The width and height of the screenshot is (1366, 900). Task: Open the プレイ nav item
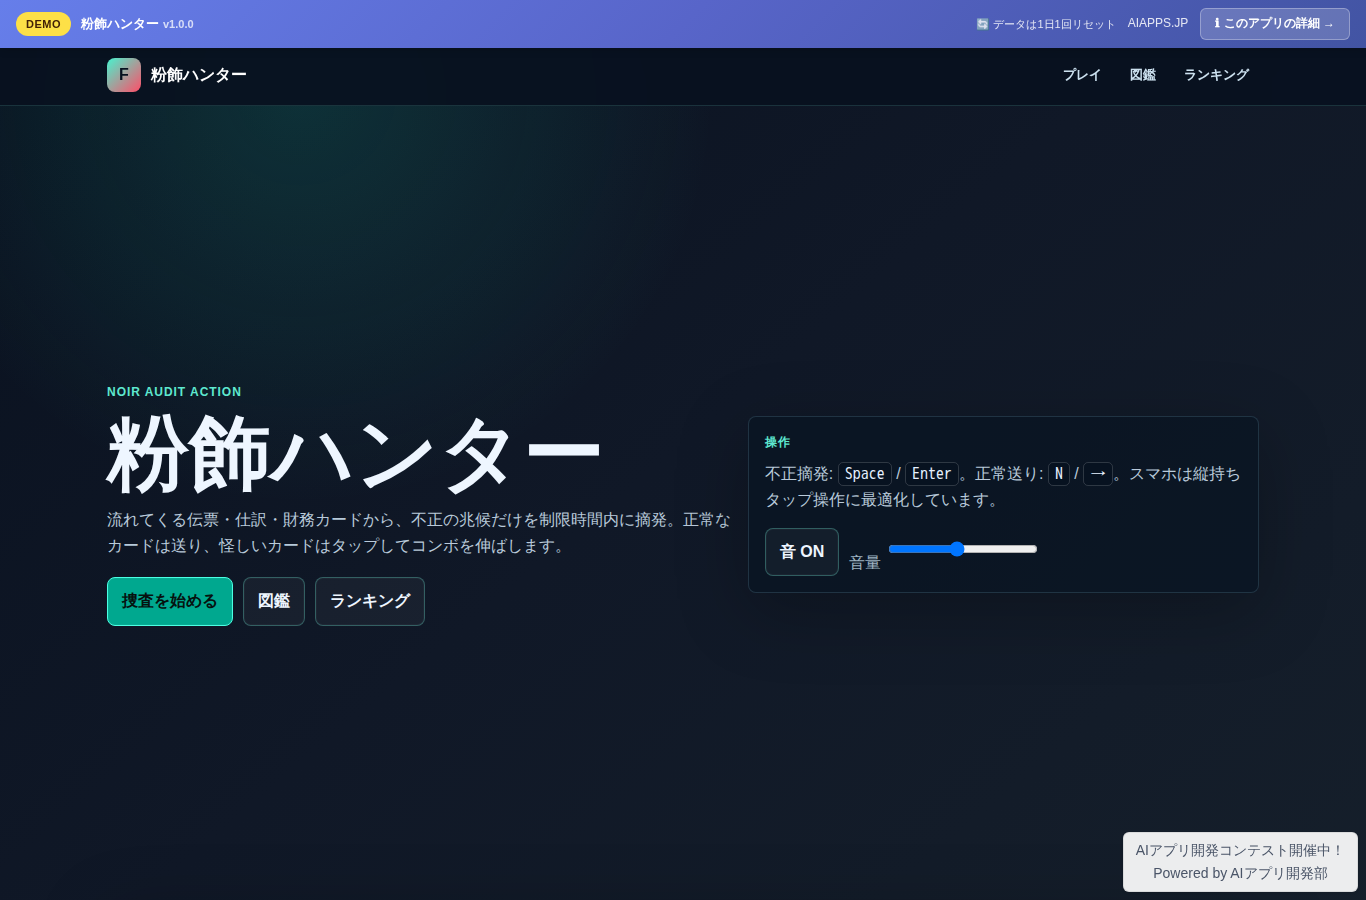pyautogui.click(x=1082, y=75)
